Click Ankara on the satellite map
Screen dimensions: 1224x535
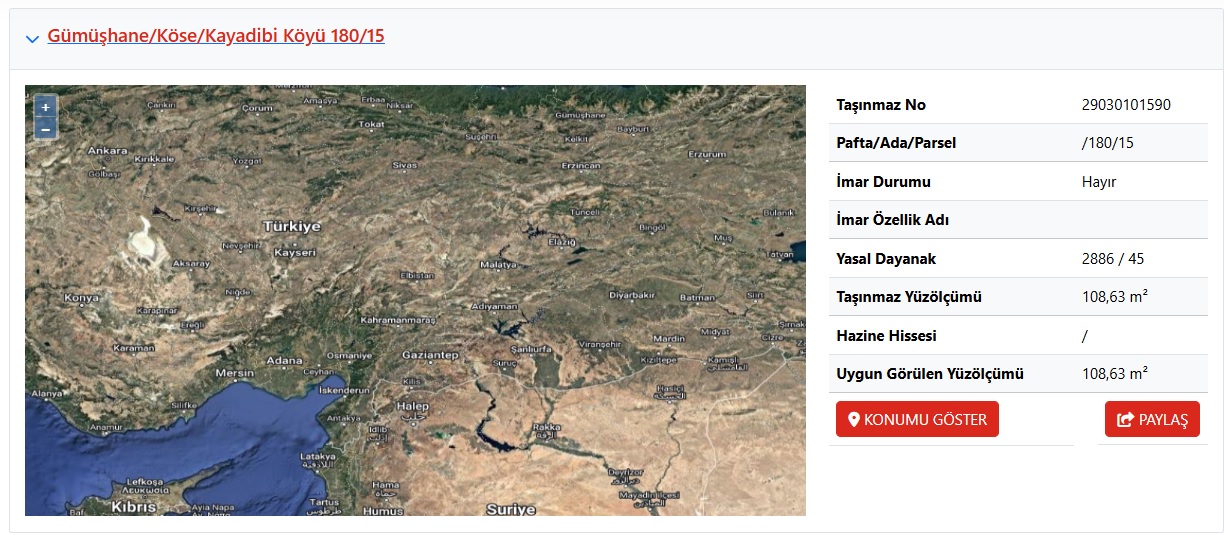coord(108,152)
